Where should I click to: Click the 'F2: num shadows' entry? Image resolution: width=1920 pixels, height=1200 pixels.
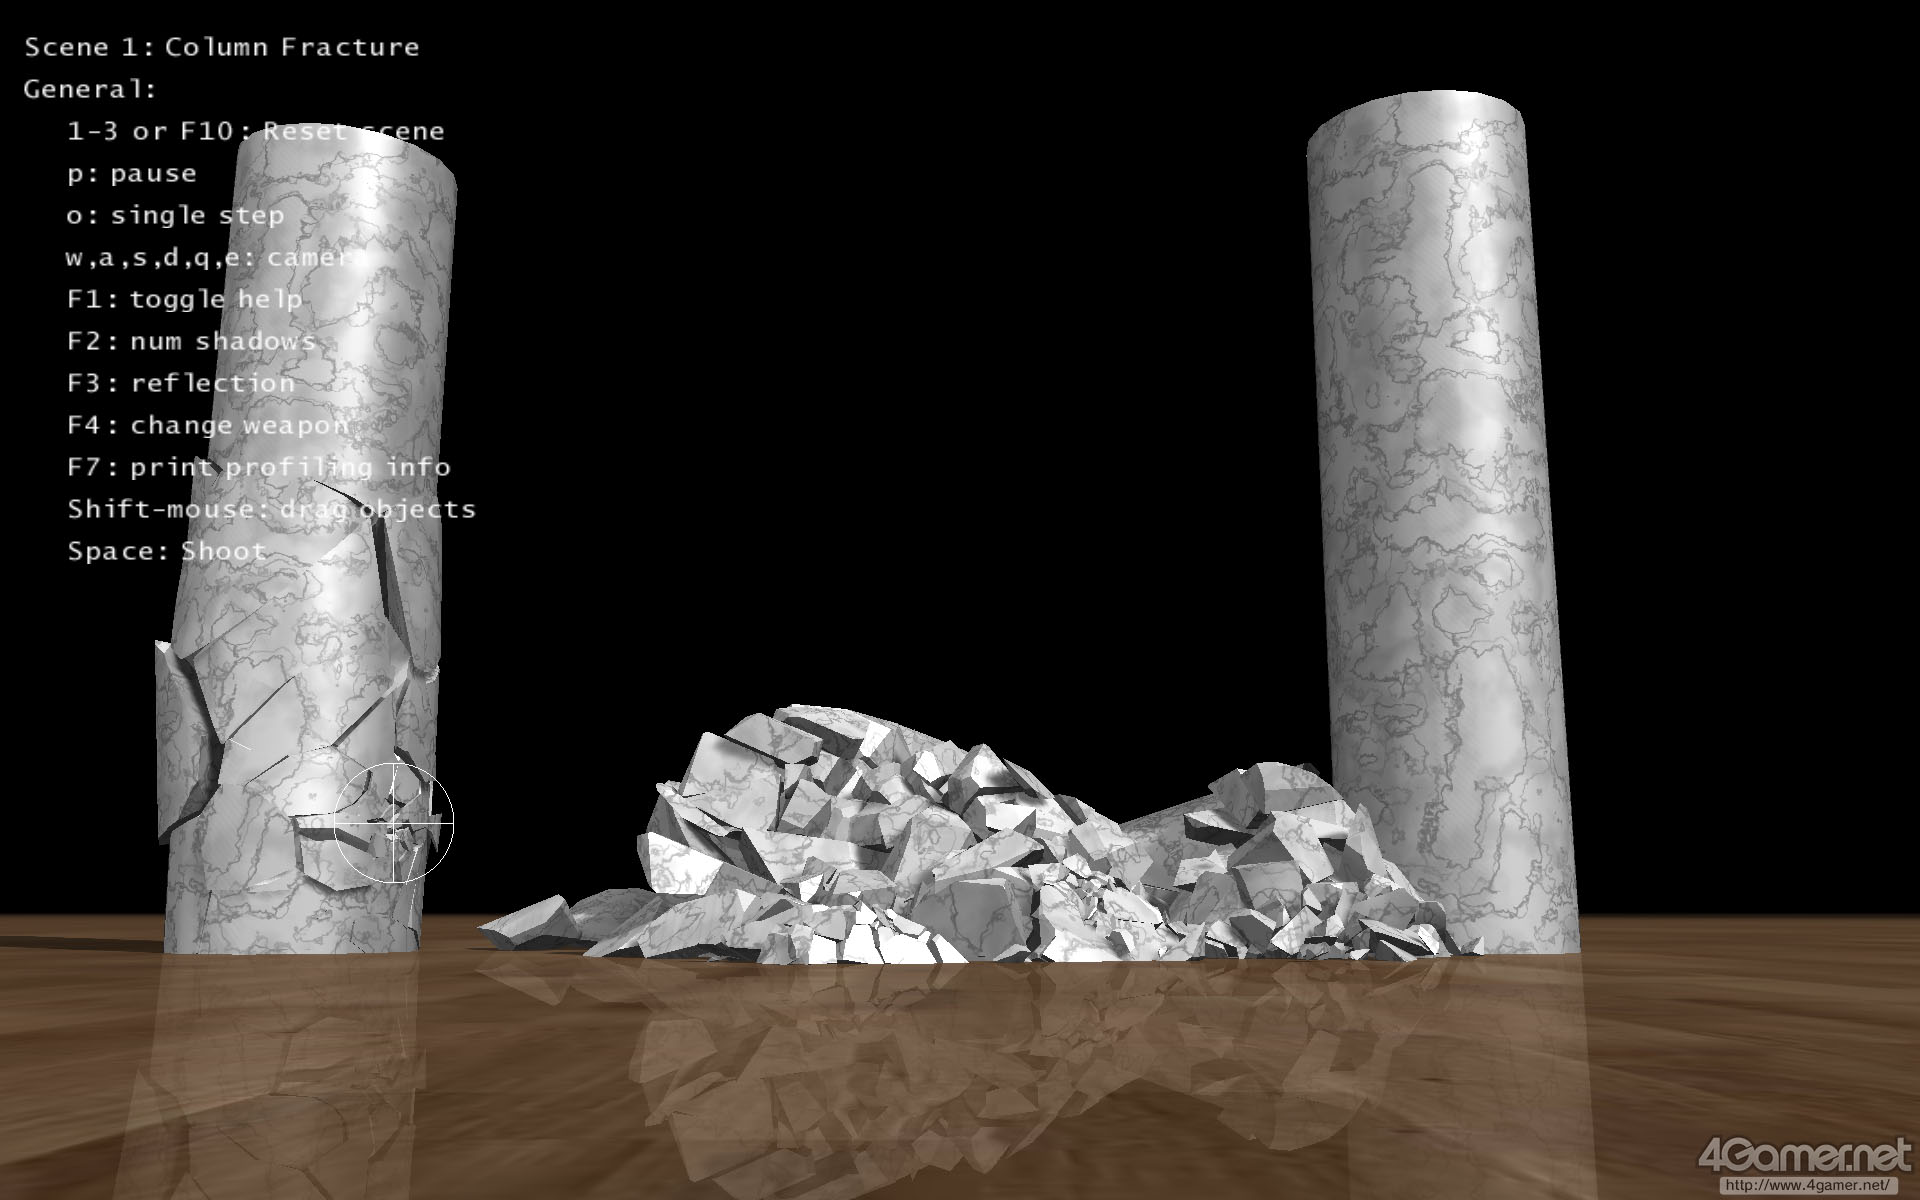[x=191, y=341]
